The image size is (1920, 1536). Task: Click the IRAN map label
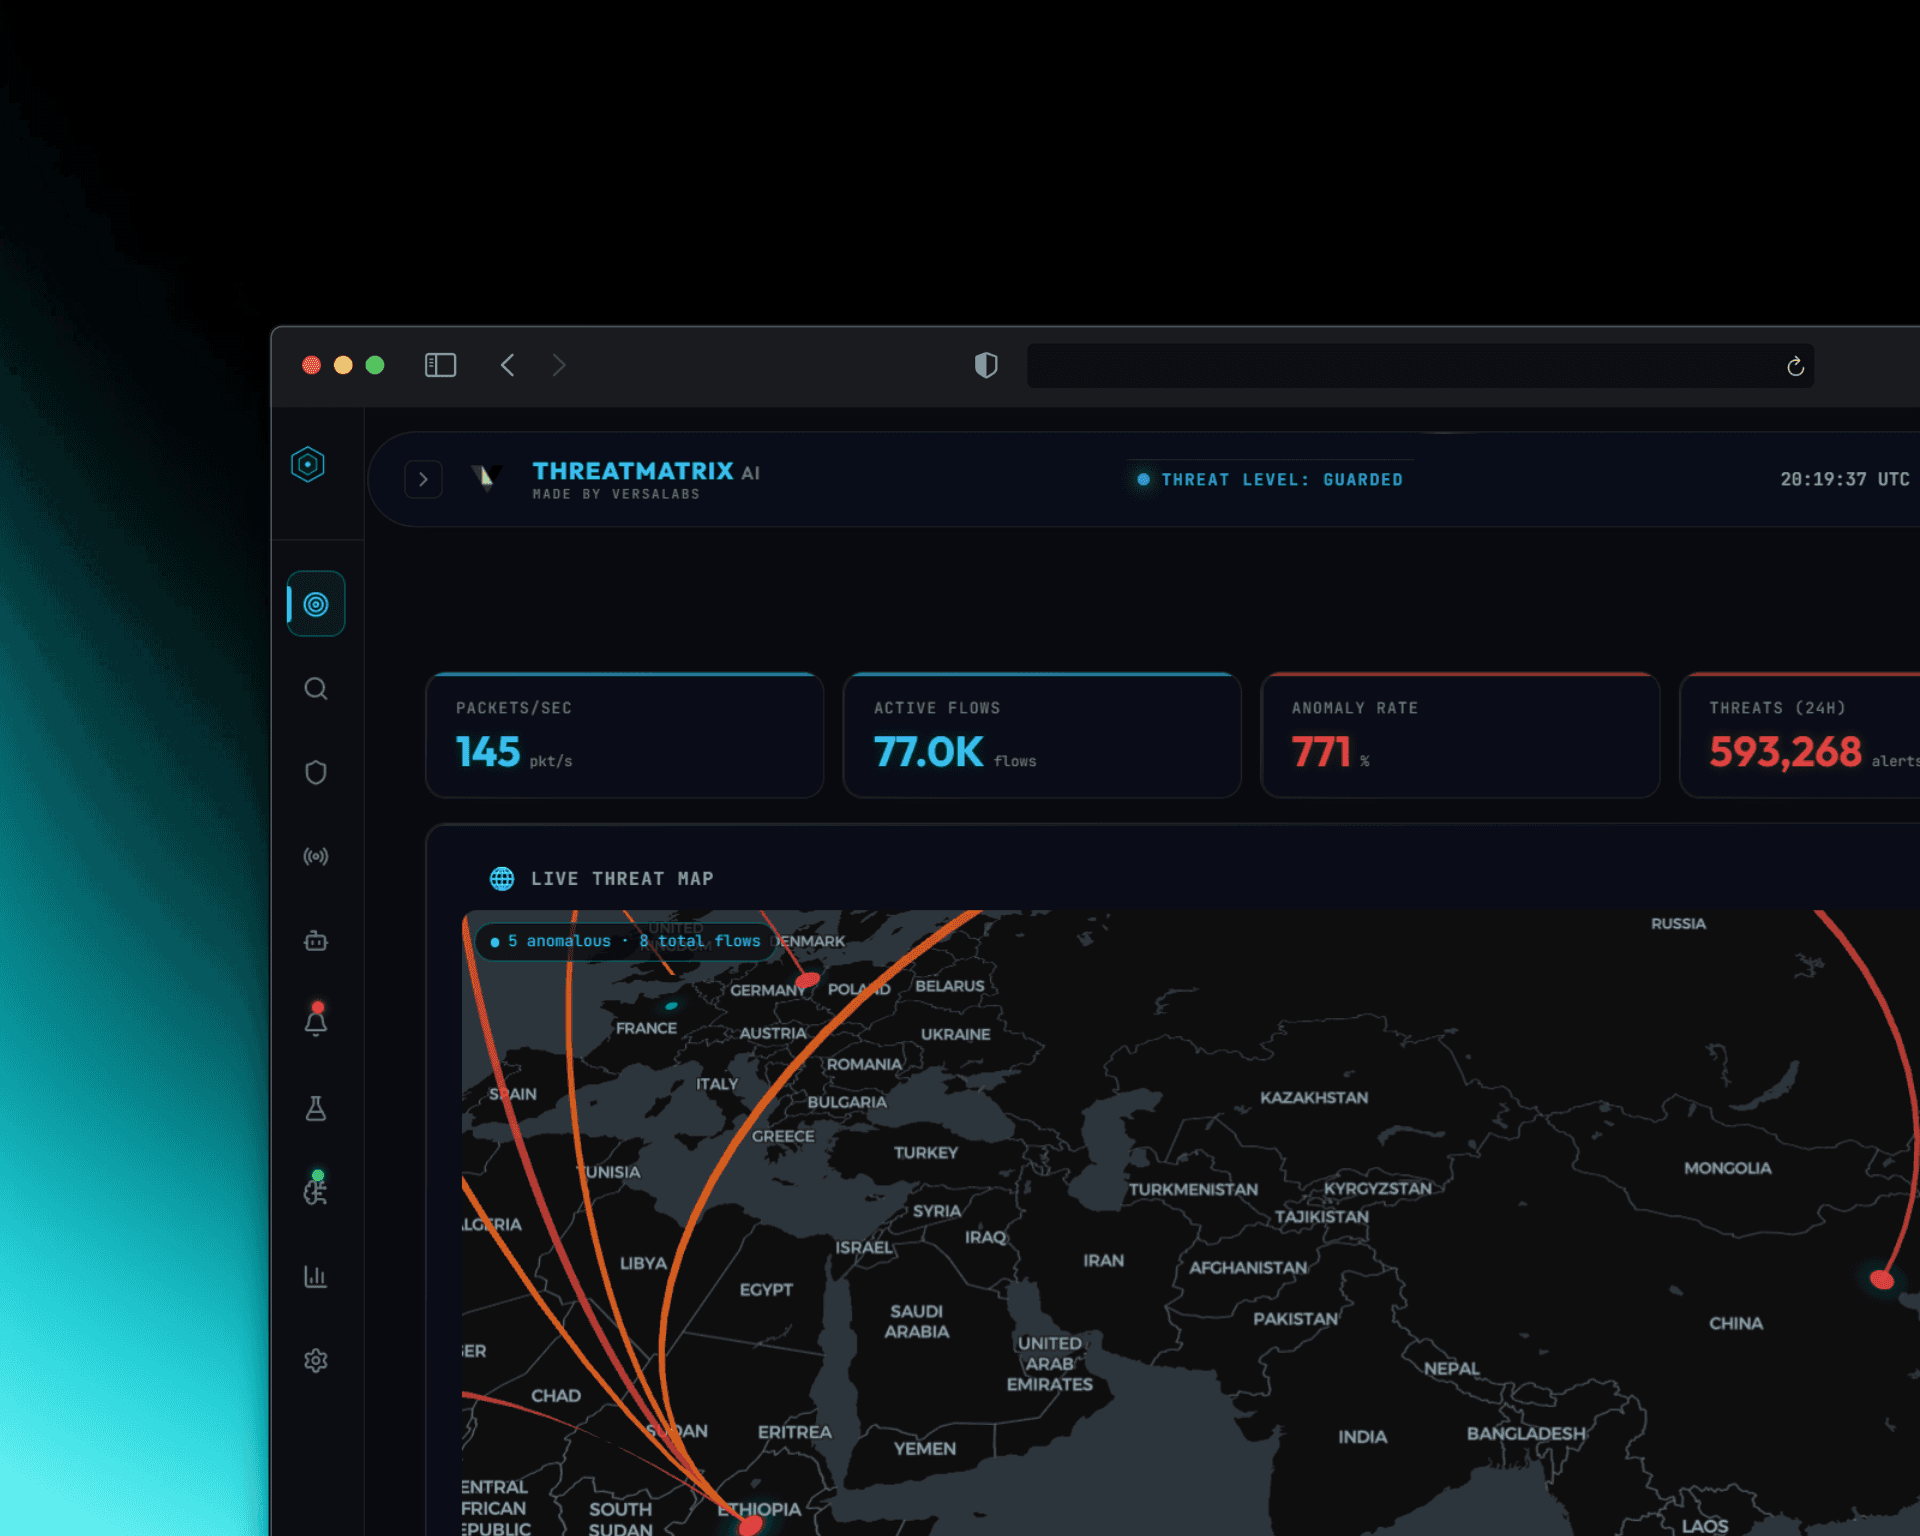coord(1104,1261)
